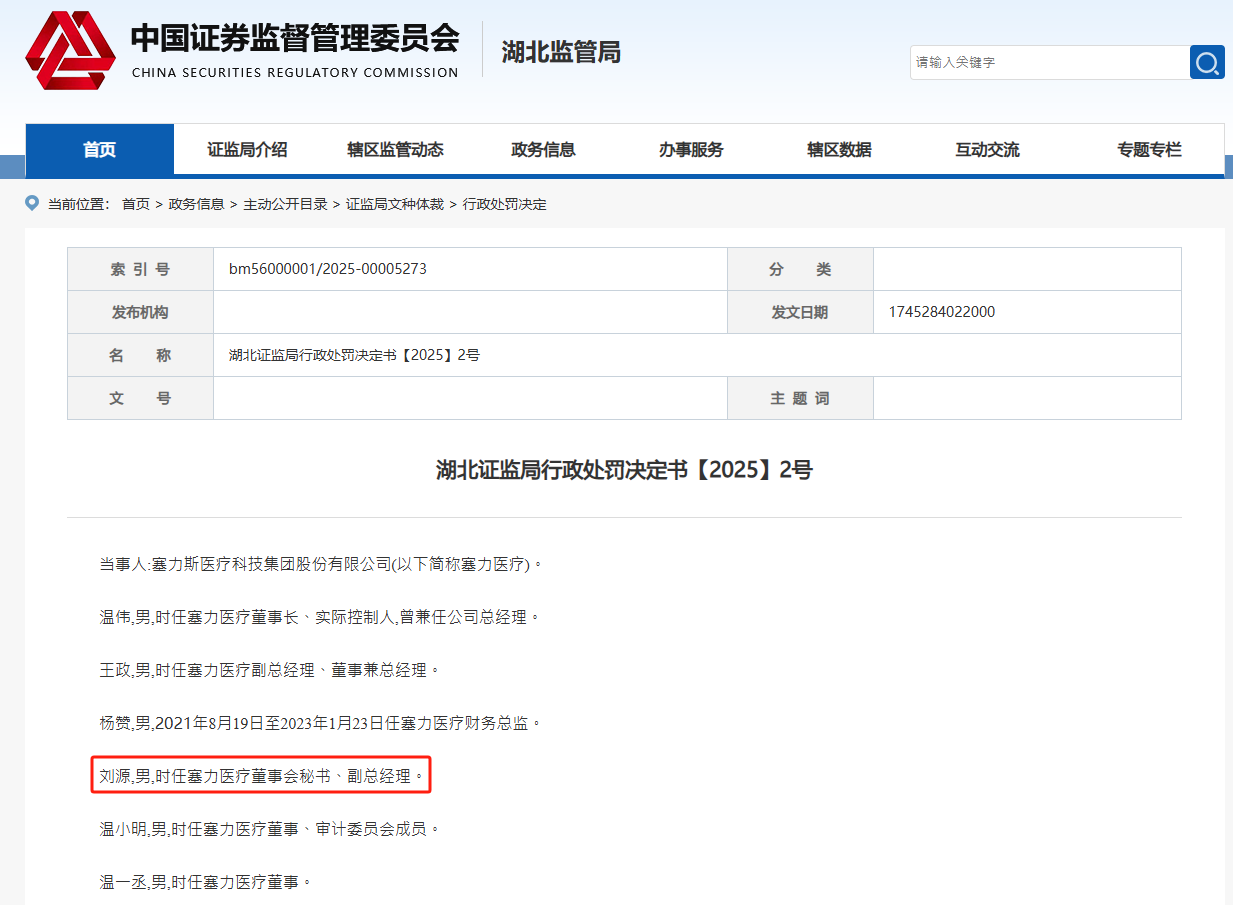1233x905 pixels.
Task: Click the document heading 湖北证监局行政处罚决定书【2025】2号
Action: coord(624,470)
